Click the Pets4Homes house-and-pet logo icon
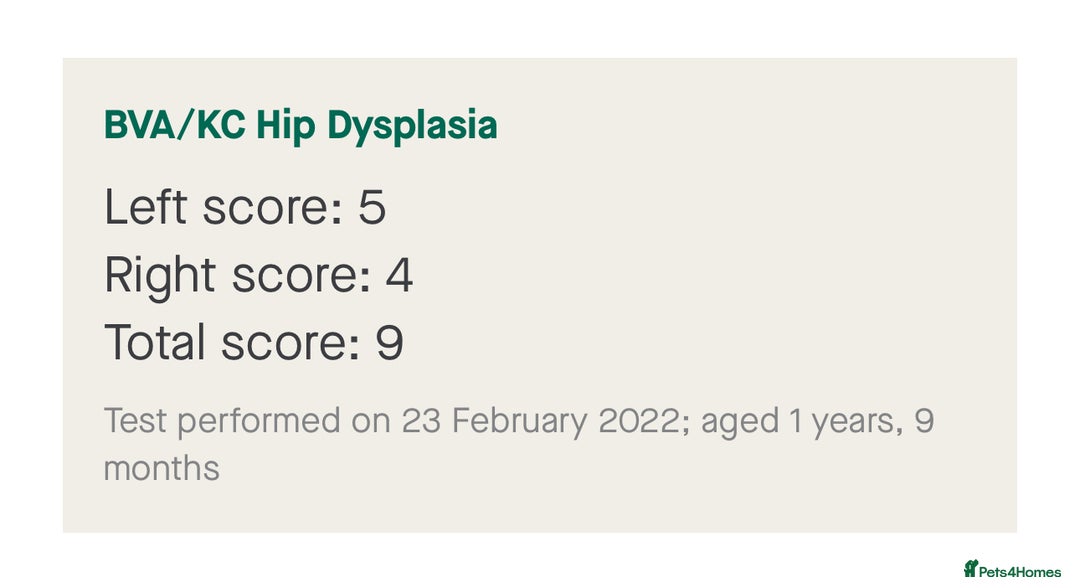This screenshot has height=588, width=1080. (970, 569)
